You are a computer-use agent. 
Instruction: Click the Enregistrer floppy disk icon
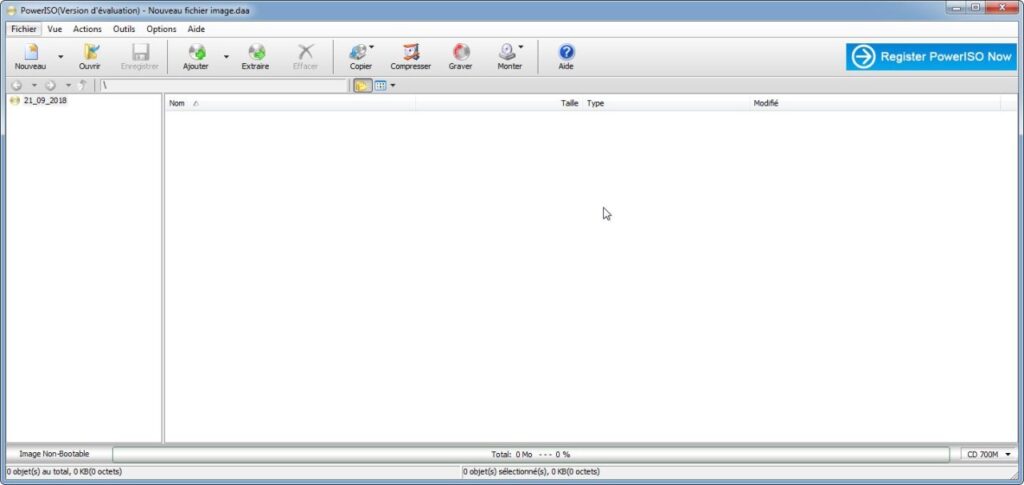(140, 52)
